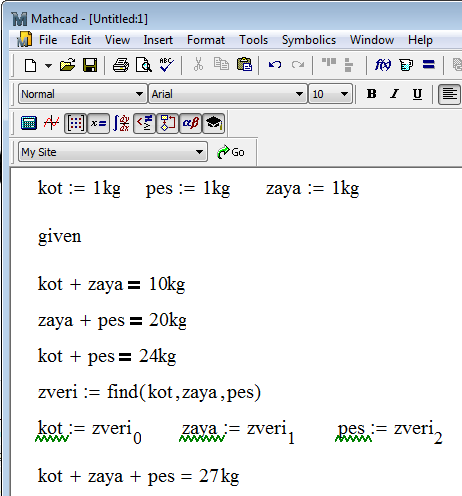The height and width of the screenshot is (496, 462).
Task: Open Print Preview icon
Action: (144, 65)
